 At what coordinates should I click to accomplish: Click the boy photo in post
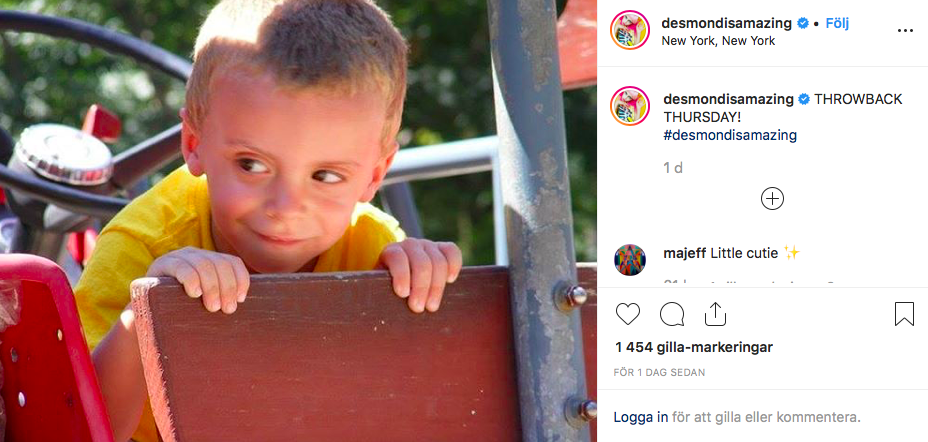point(298,221)
